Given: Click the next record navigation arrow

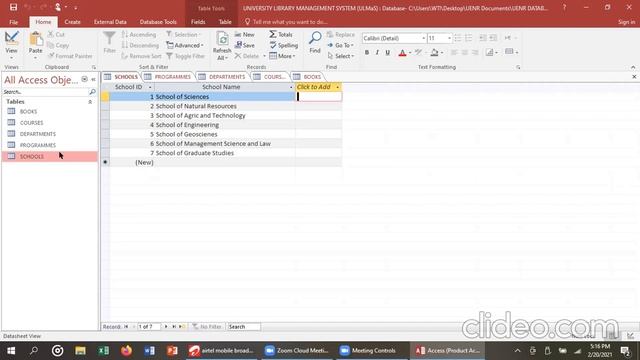Looking at the screenshot, I should click(x=166, y=327).
